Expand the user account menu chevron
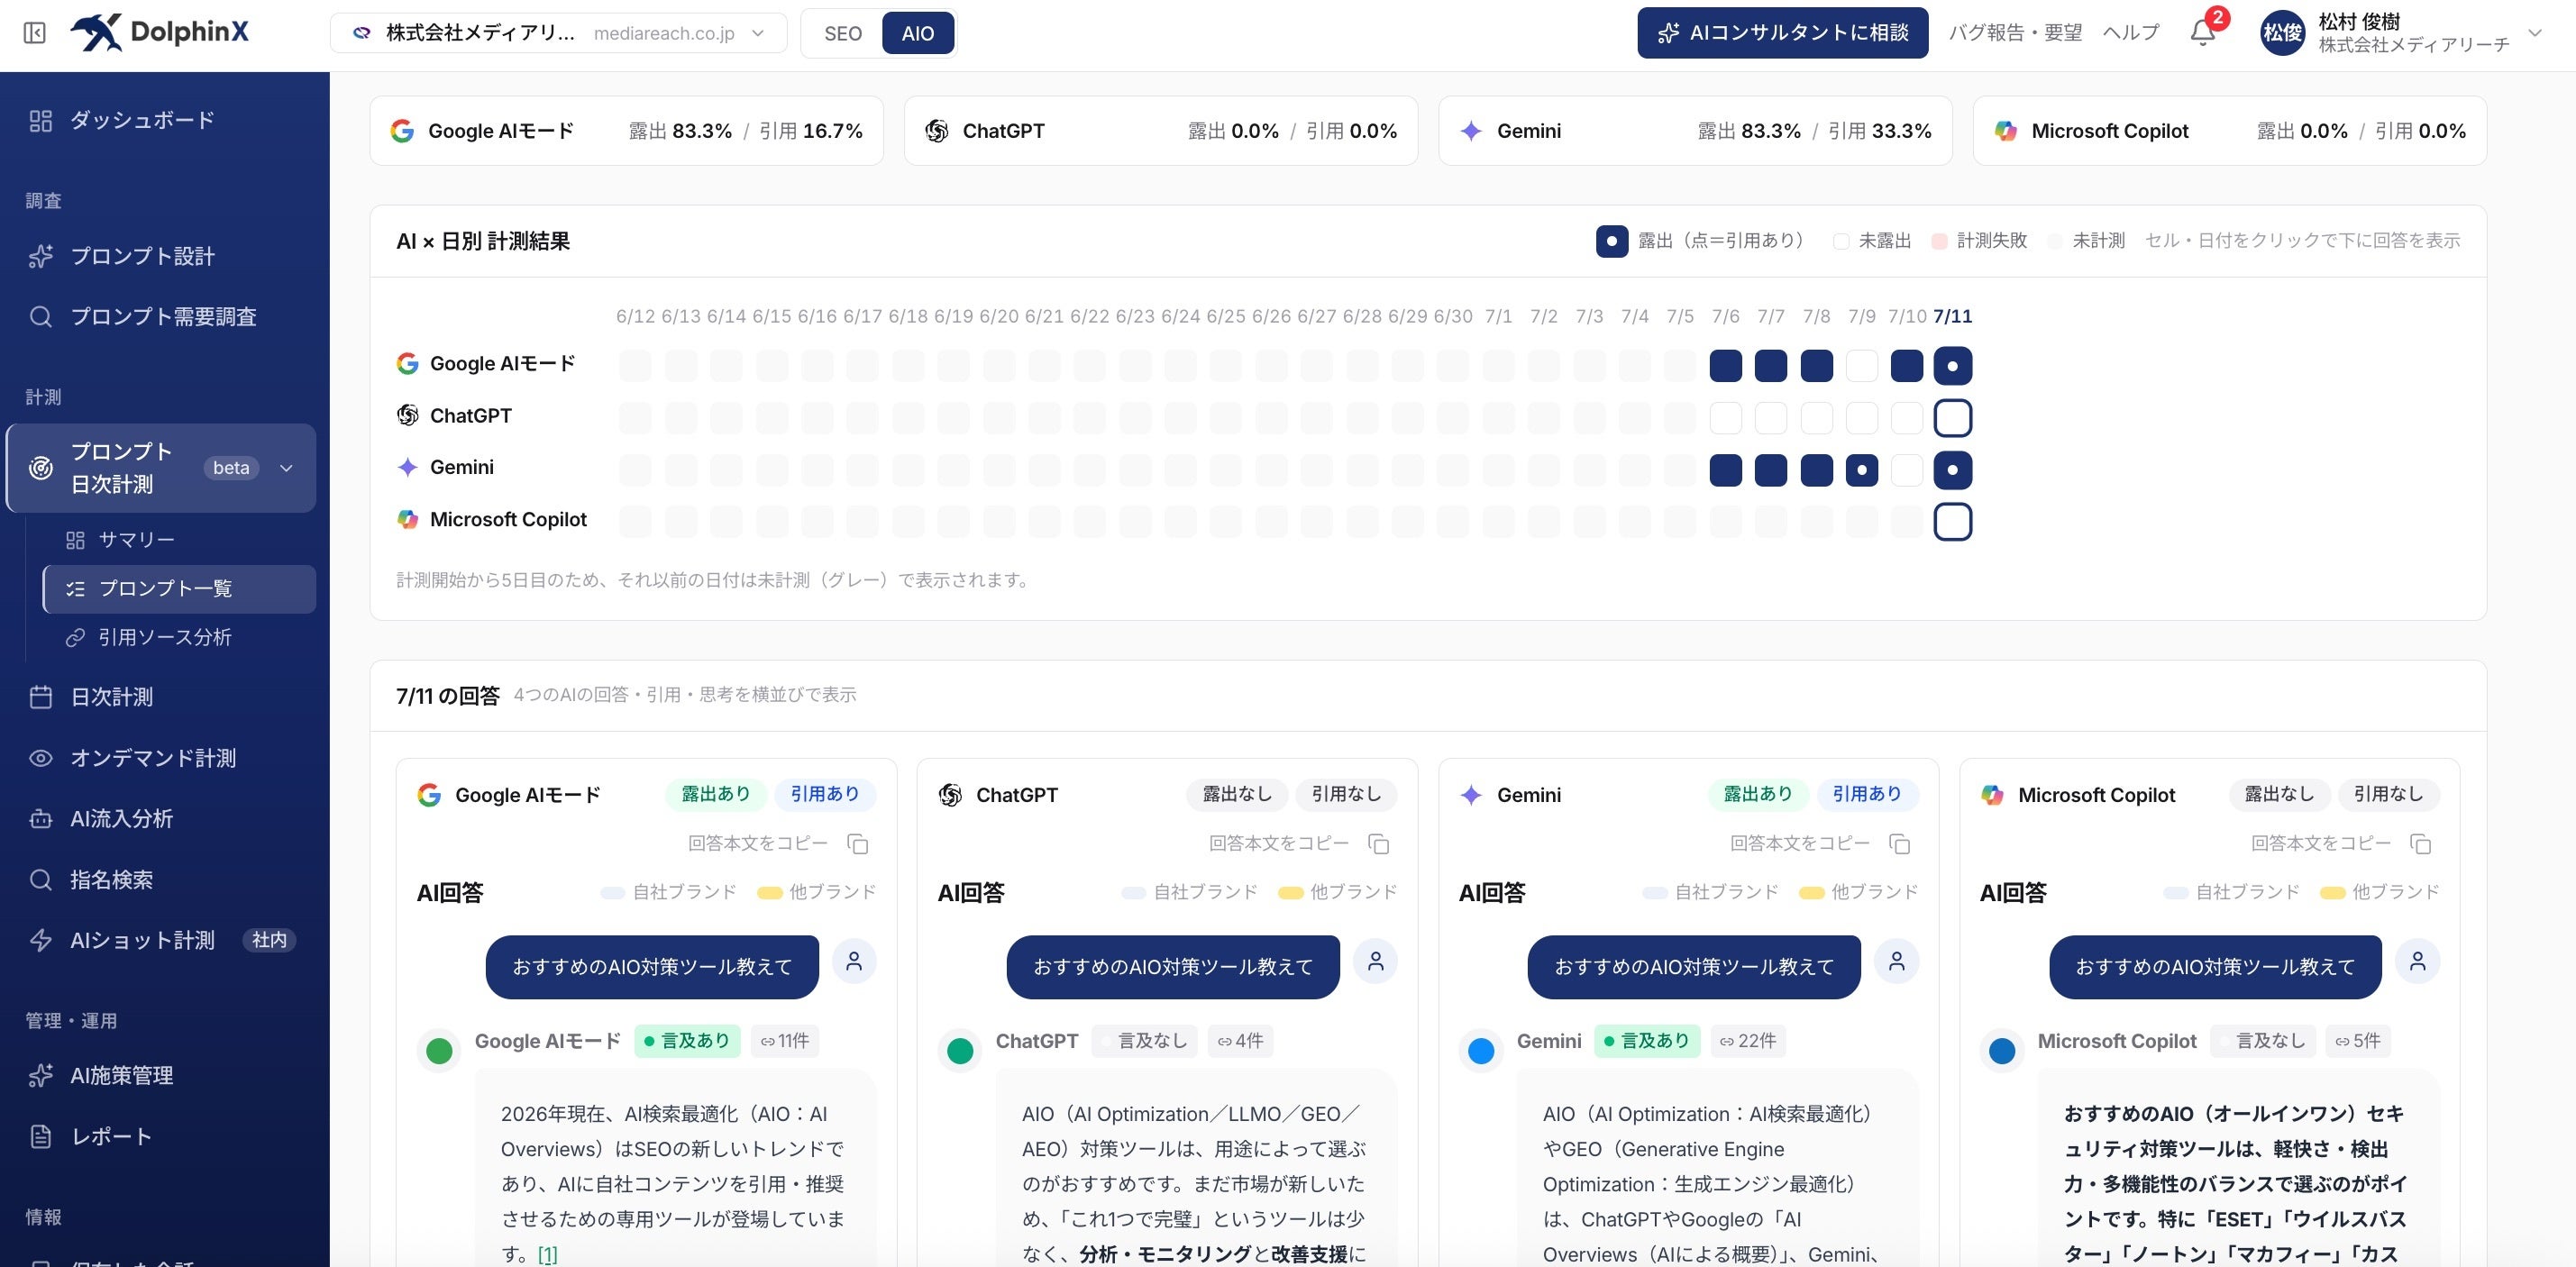 tap(2535, 33)
